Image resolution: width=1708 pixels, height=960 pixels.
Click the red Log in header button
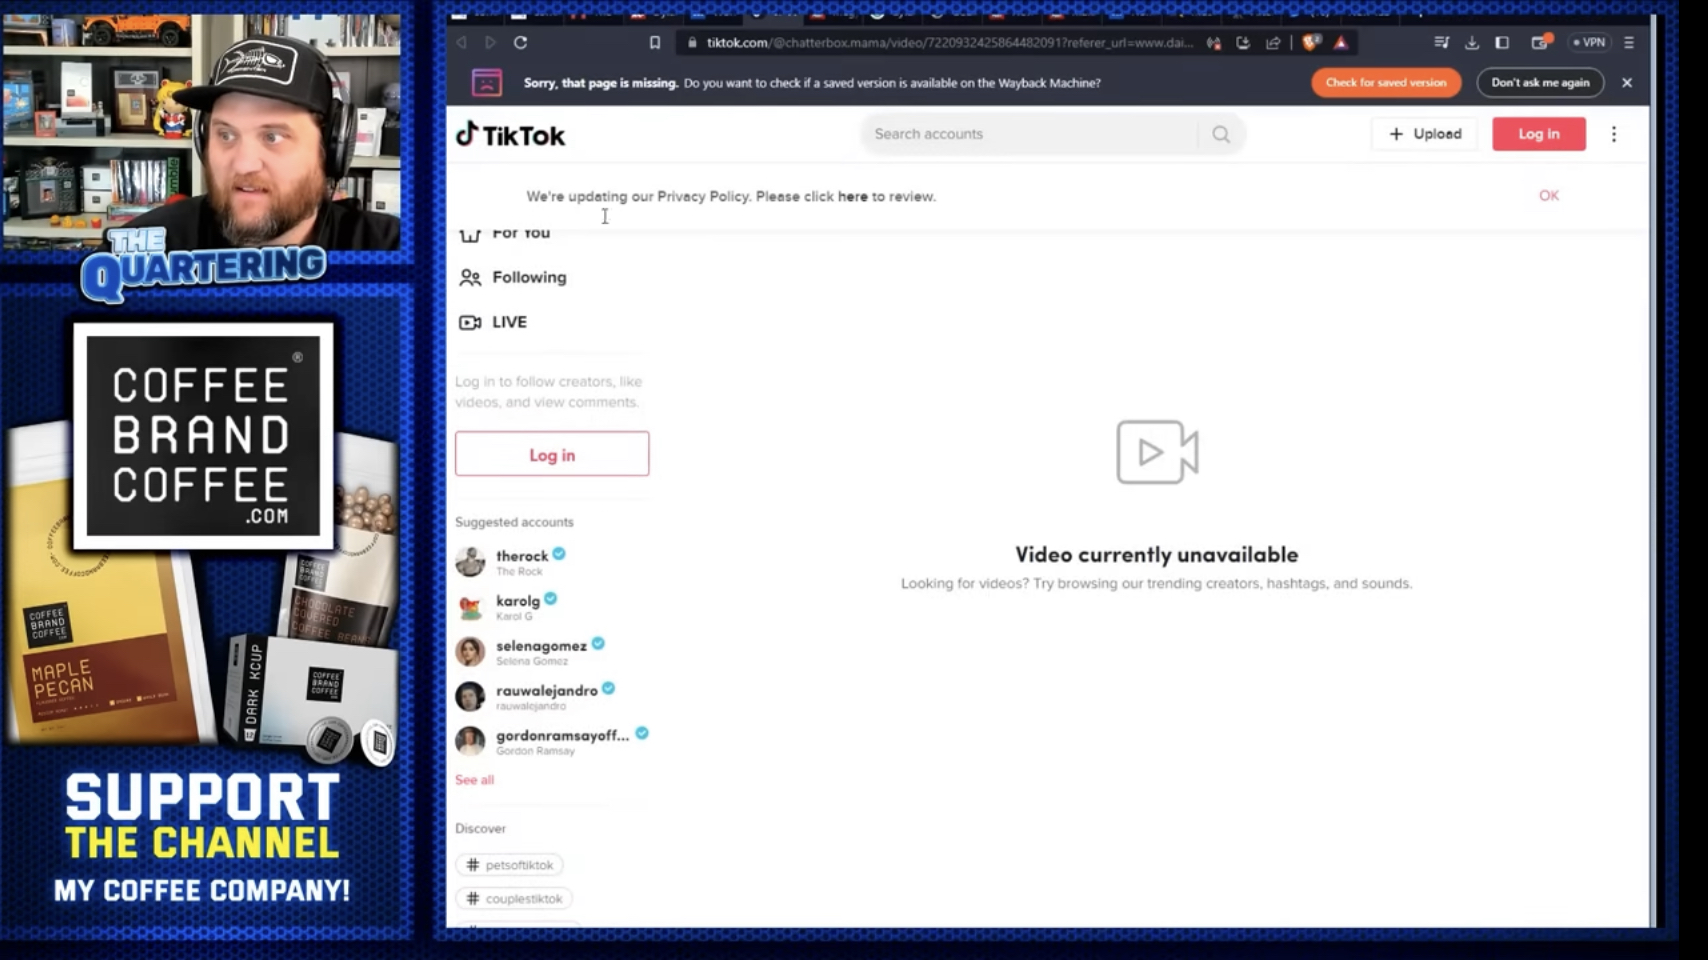[1539, 134]
